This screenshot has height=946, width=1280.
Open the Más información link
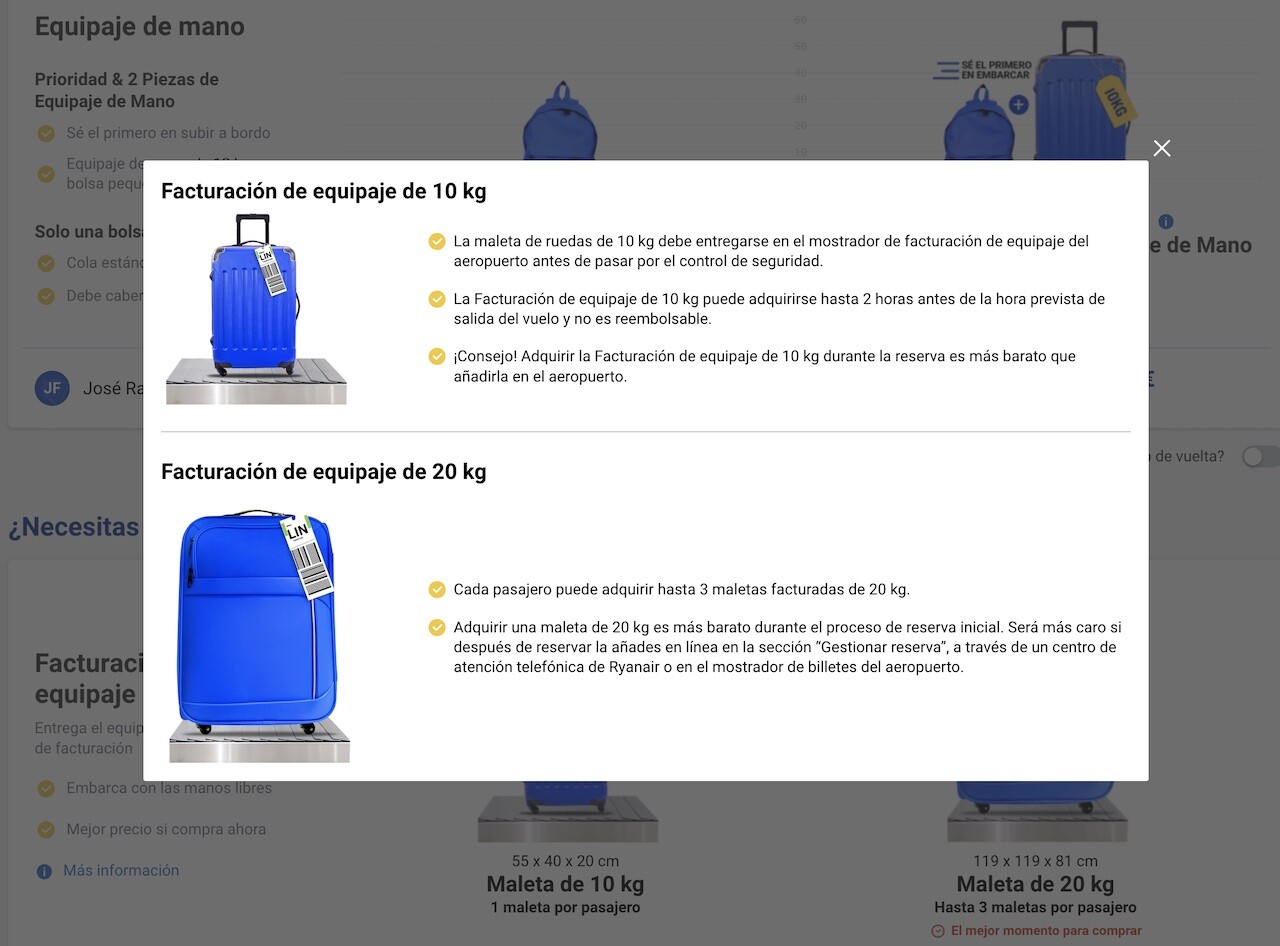pyautogui.click(x=121, y=871)
